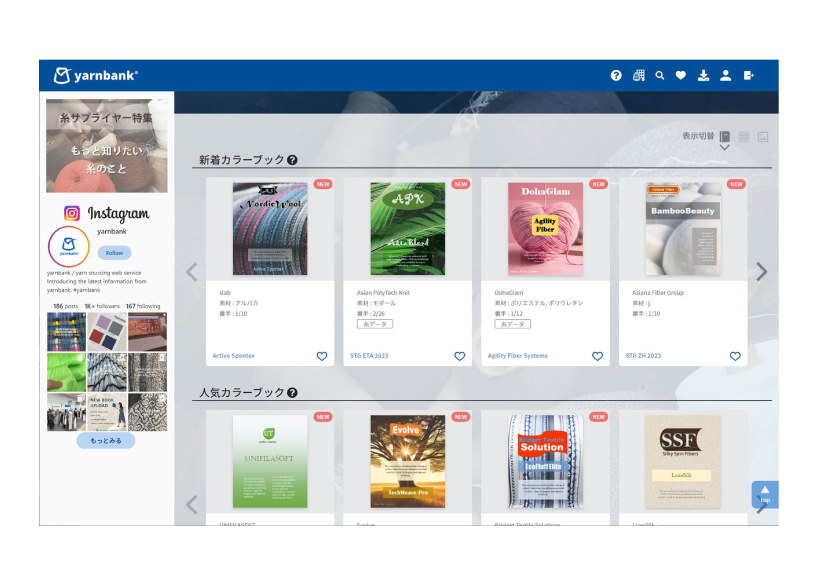818x586 pixels.
Task: Open the color swatch Instagram post thumbnail
Action: pos(107,332)
